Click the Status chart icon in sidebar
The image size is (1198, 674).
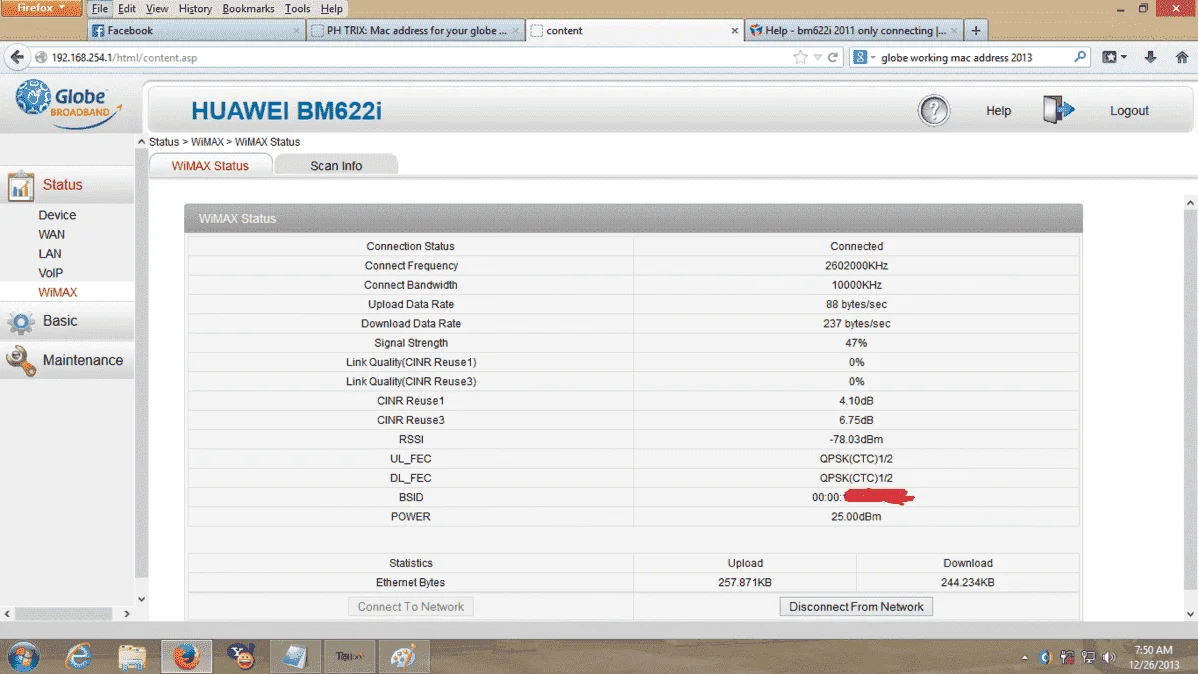pos(21,186)
